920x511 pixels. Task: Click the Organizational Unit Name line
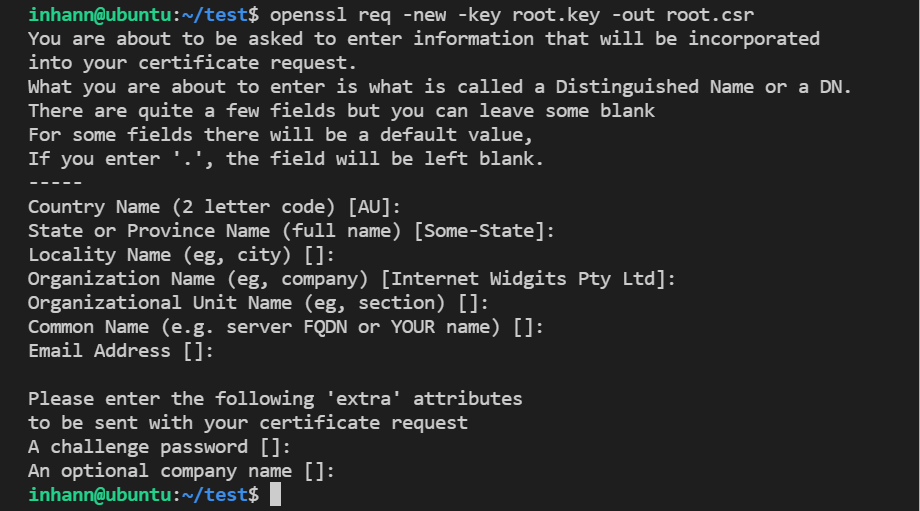tap(258, 303)
